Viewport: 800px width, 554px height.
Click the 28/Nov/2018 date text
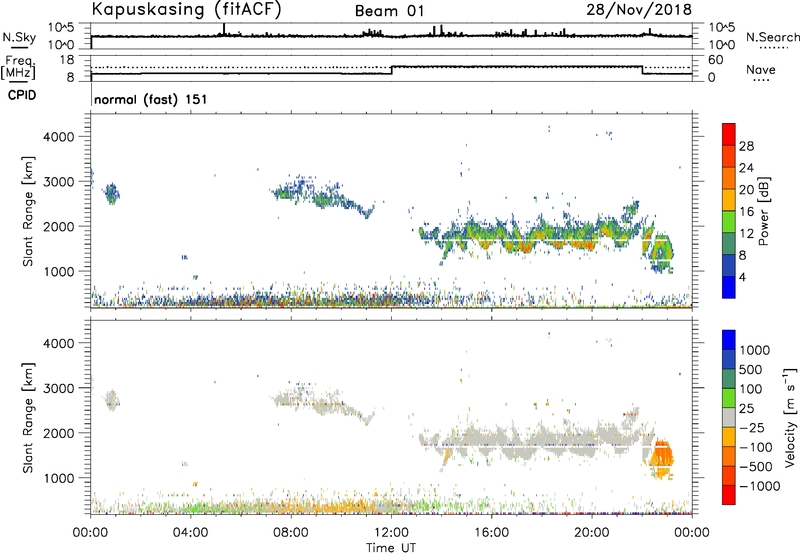click(x=639, y=9)
